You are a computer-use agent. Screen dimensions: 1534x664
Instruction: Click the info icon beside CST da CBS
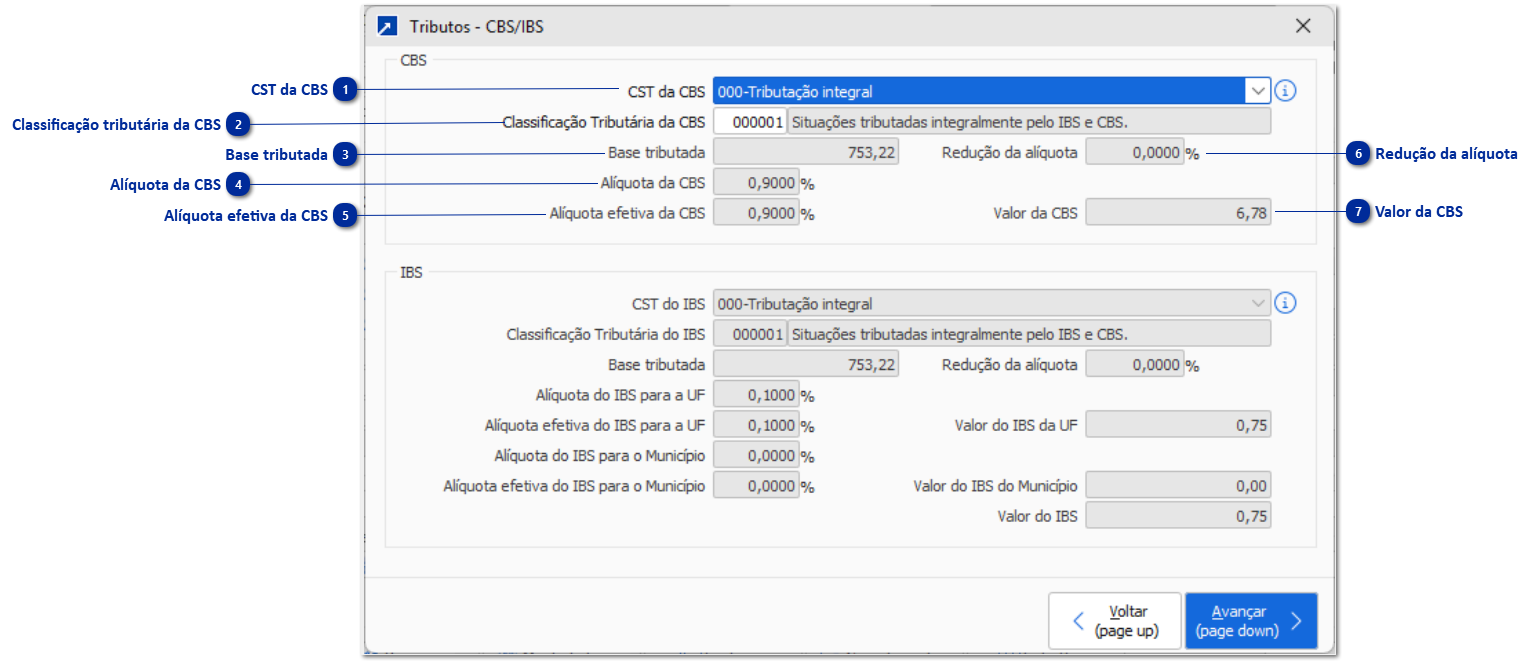coord(1286,91)
